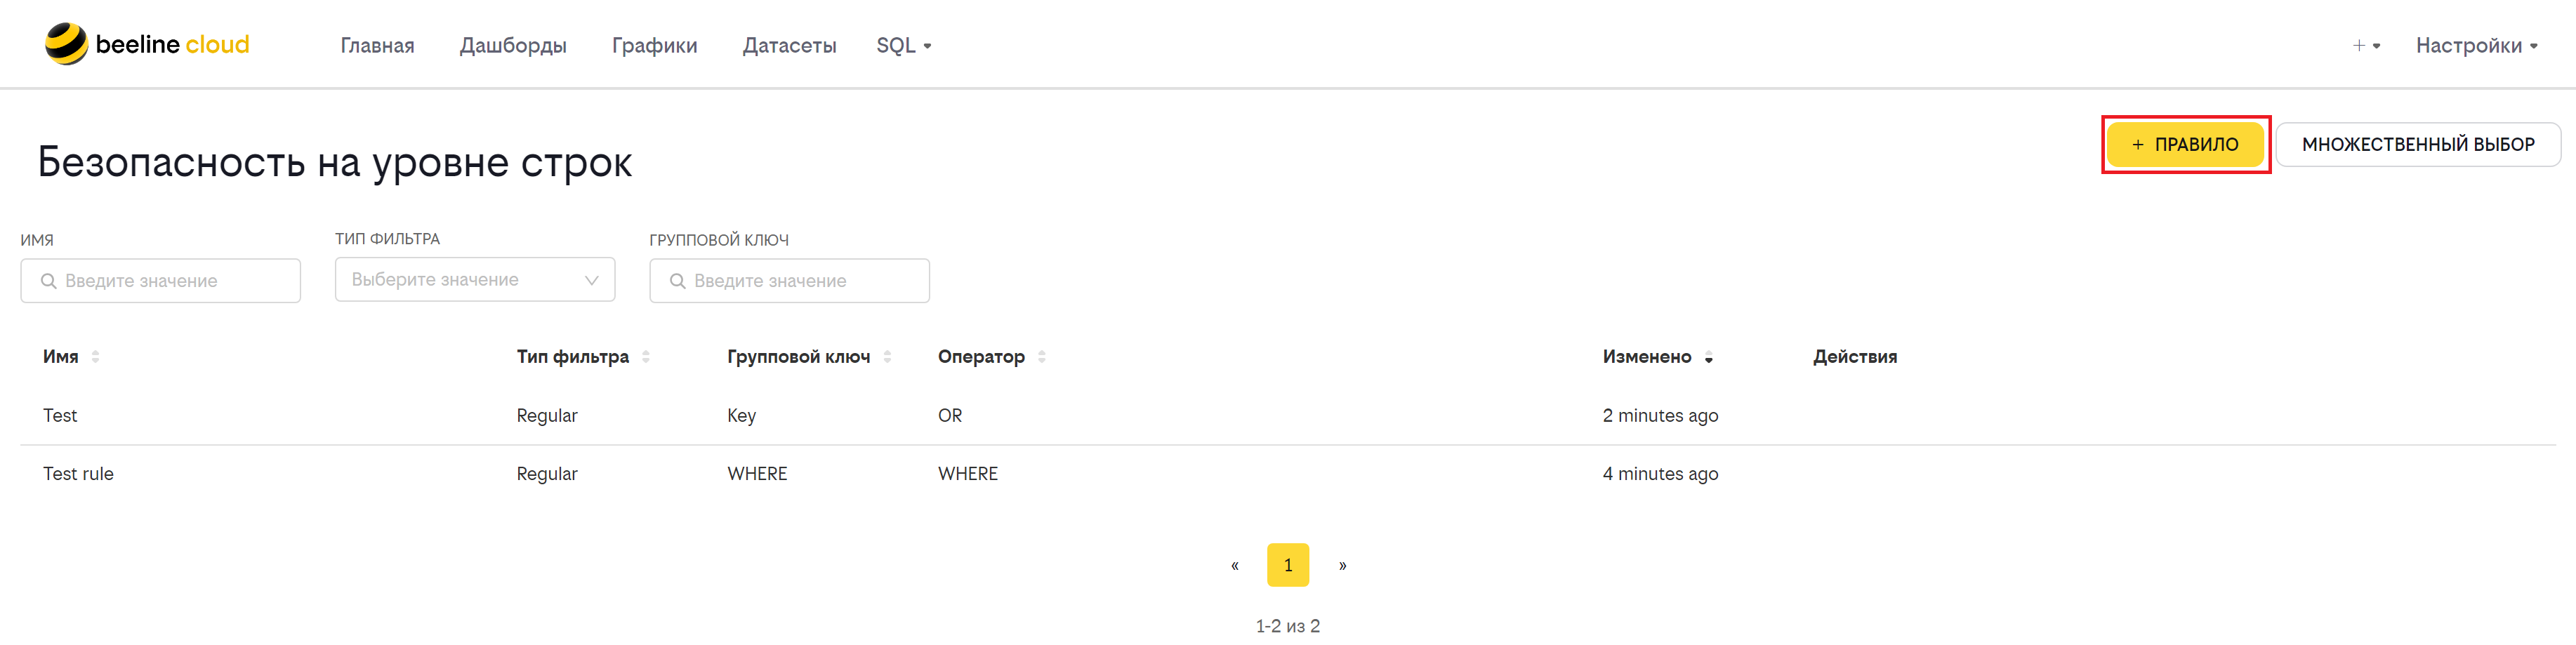
Task: Expand the Тип фильтра select box
Action: pos(475,279)
